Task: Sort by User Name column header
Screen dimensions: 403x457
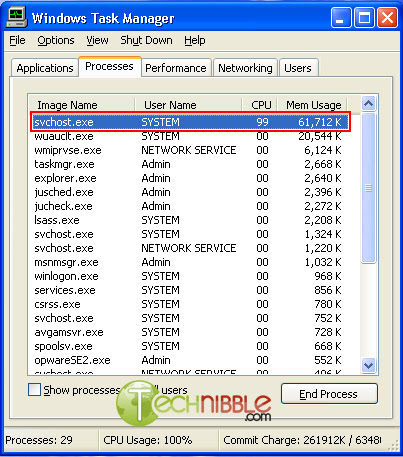Action: click(x=188, y=105)
